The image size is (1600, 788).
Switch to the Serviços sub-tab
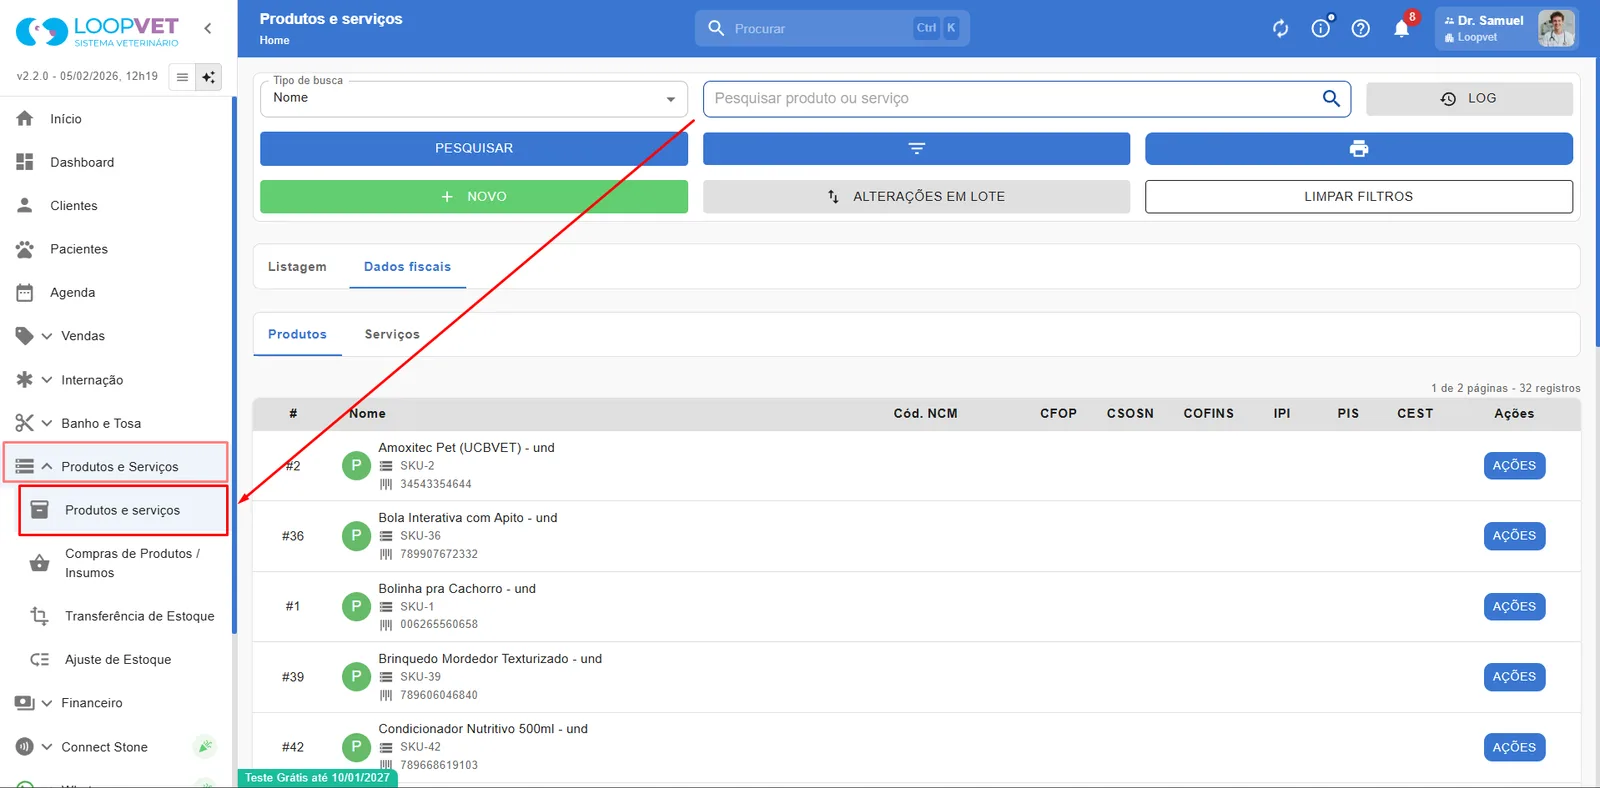point(392,334)
